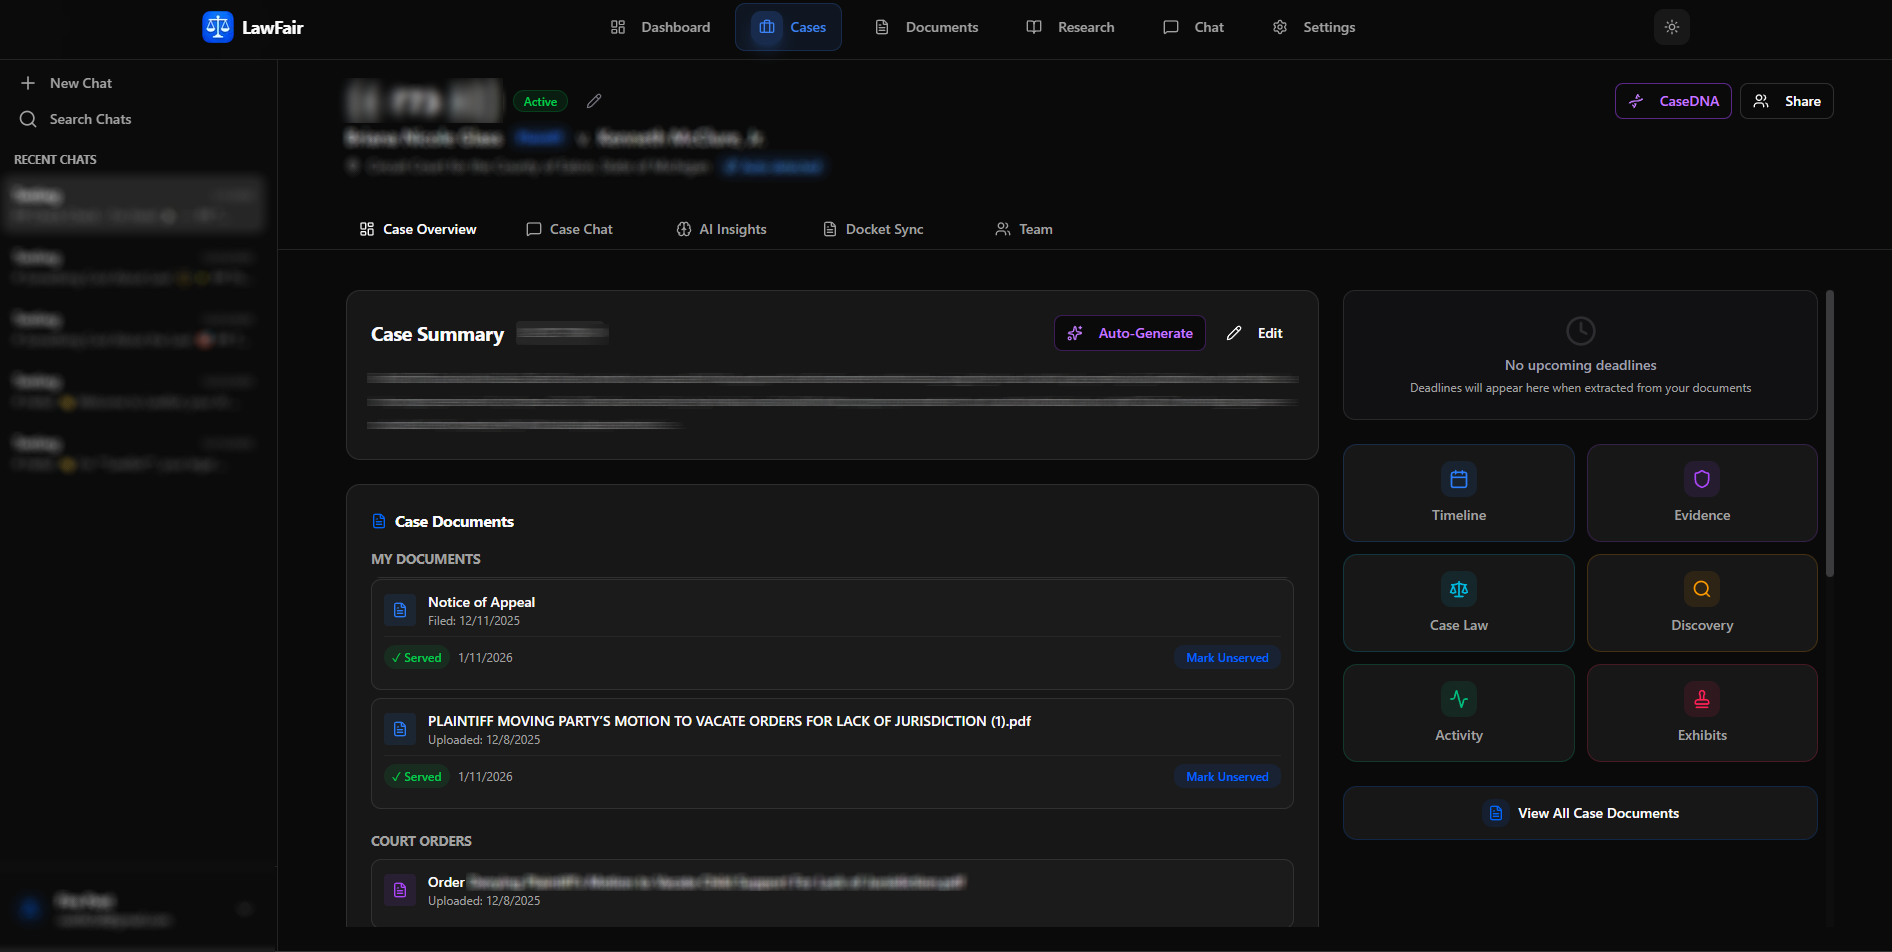Switch to the Team tab

(x=1024, y=229)
